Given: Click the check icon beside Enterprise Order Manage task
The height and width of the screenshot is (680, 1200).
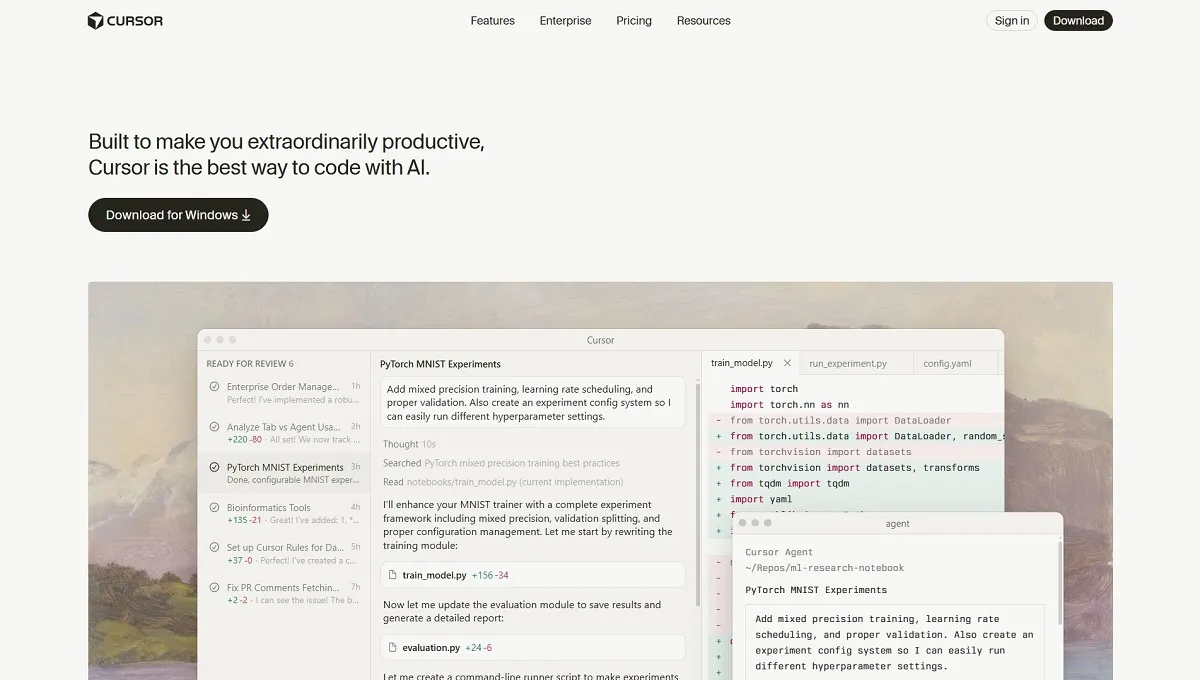Looking at the screenshot, I should (213, 385).
